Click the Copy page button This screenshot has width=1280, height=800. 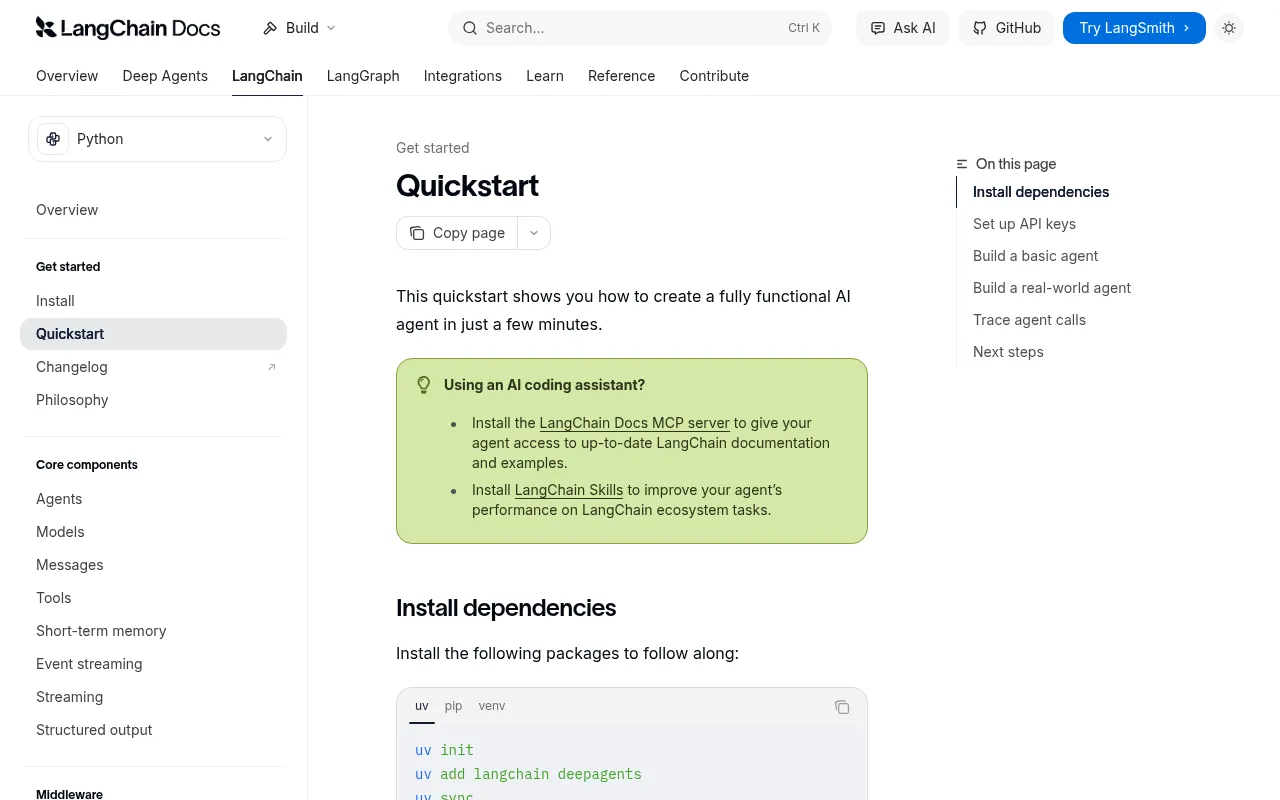coord(457,233)
